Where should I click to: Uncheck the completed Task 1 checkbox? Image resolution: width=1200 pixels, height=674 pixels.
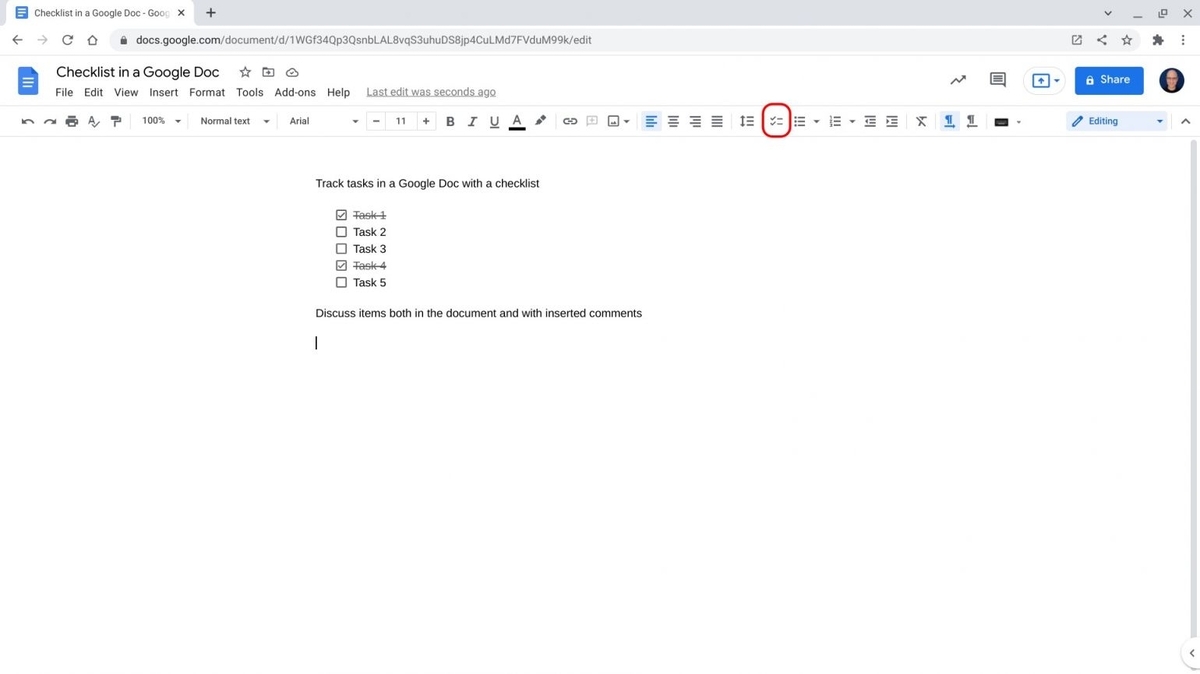[341, 214]
